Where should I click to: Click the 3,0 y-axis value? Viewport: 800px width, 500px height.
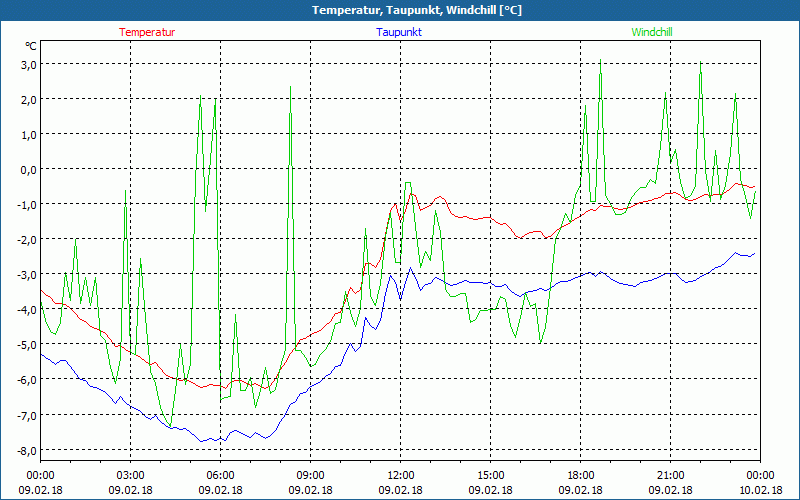coord(28,65)
